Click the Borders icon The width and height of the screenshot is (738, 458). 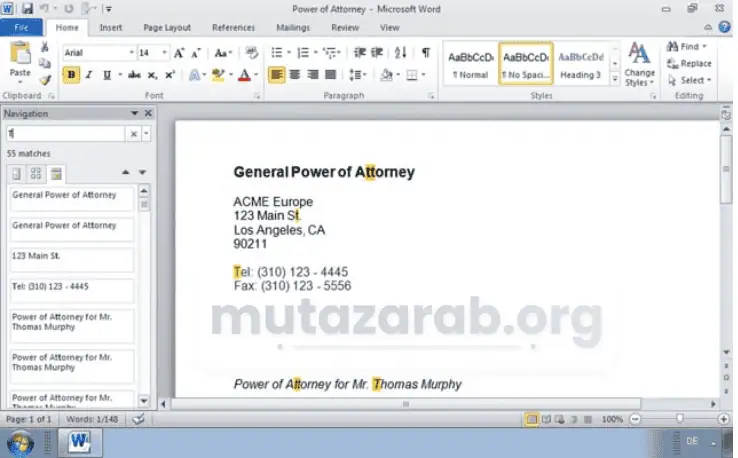[412, 75]
